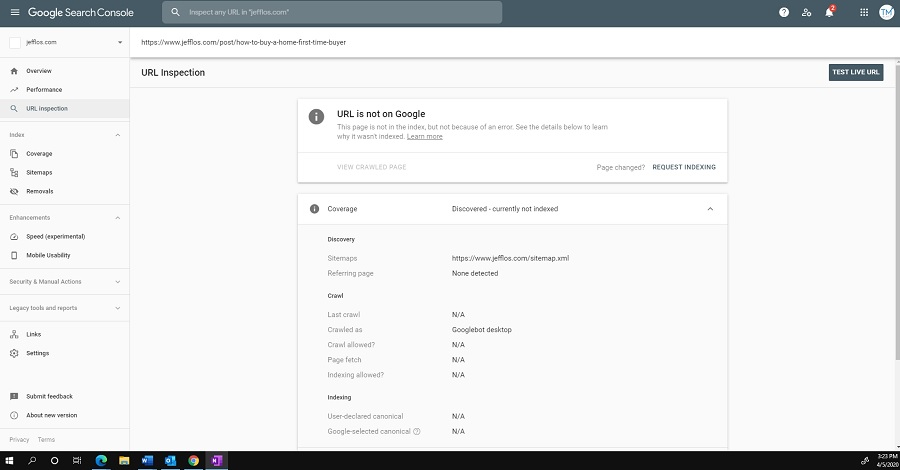Open Microsoft Edge from the taskbar
Image resolution: width=900 pixels, height=470 pixels.
point(101,460)
